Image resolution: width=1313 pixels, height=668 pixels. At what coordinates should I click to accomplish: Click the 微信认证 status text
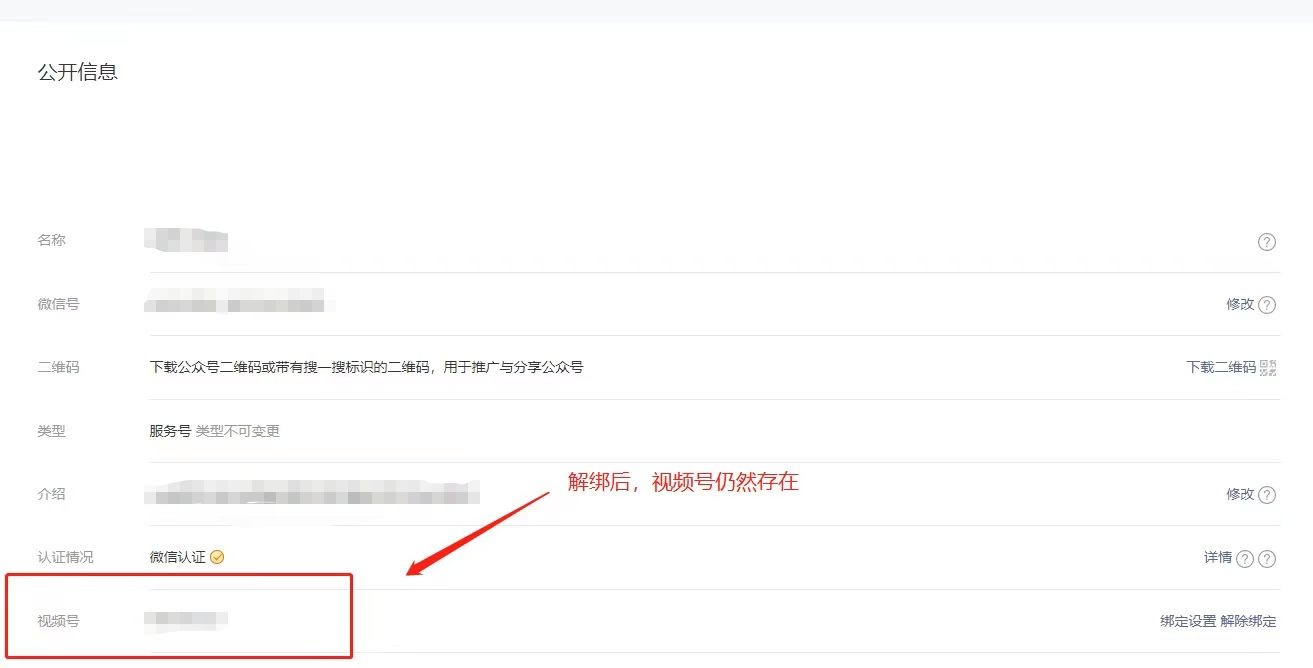(177, 557)
